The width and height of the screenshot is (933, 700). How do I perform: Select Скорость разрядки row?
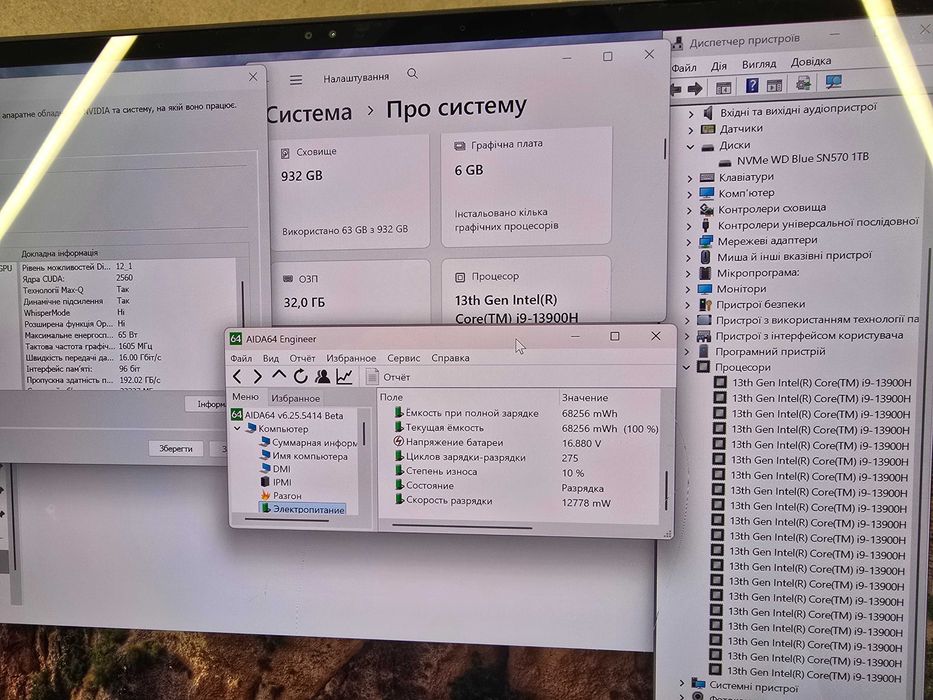(526, 501)
